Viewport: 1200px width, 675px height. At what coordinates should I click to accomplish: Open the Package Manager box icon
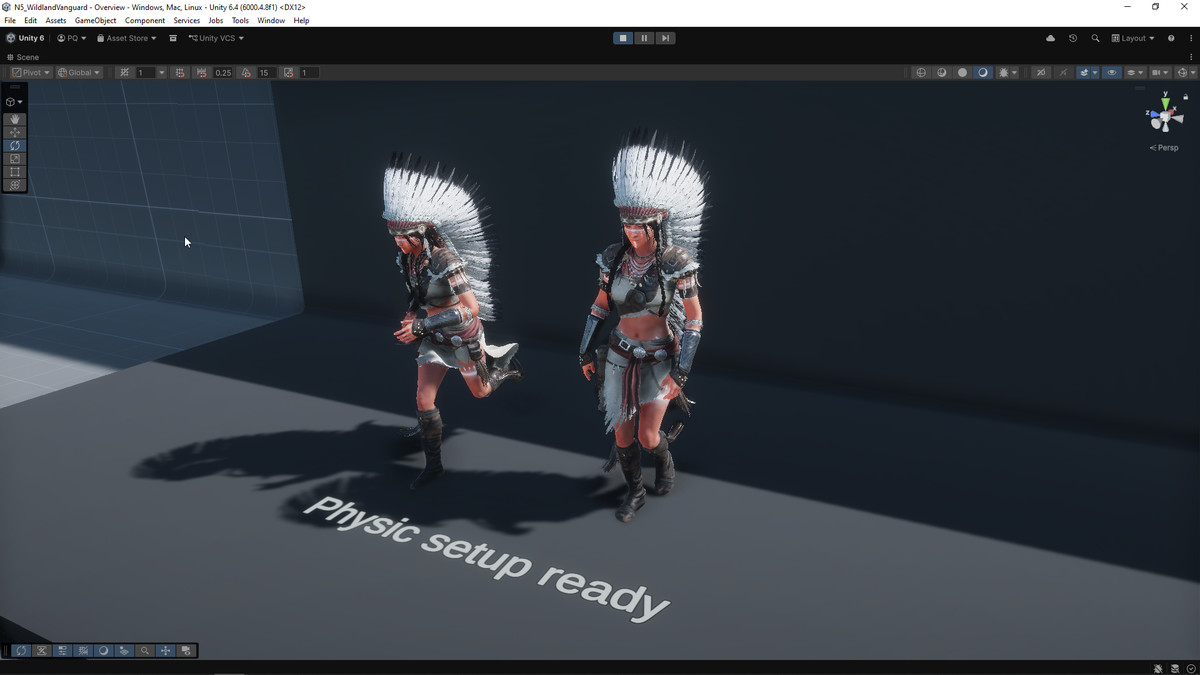(173, 38)
